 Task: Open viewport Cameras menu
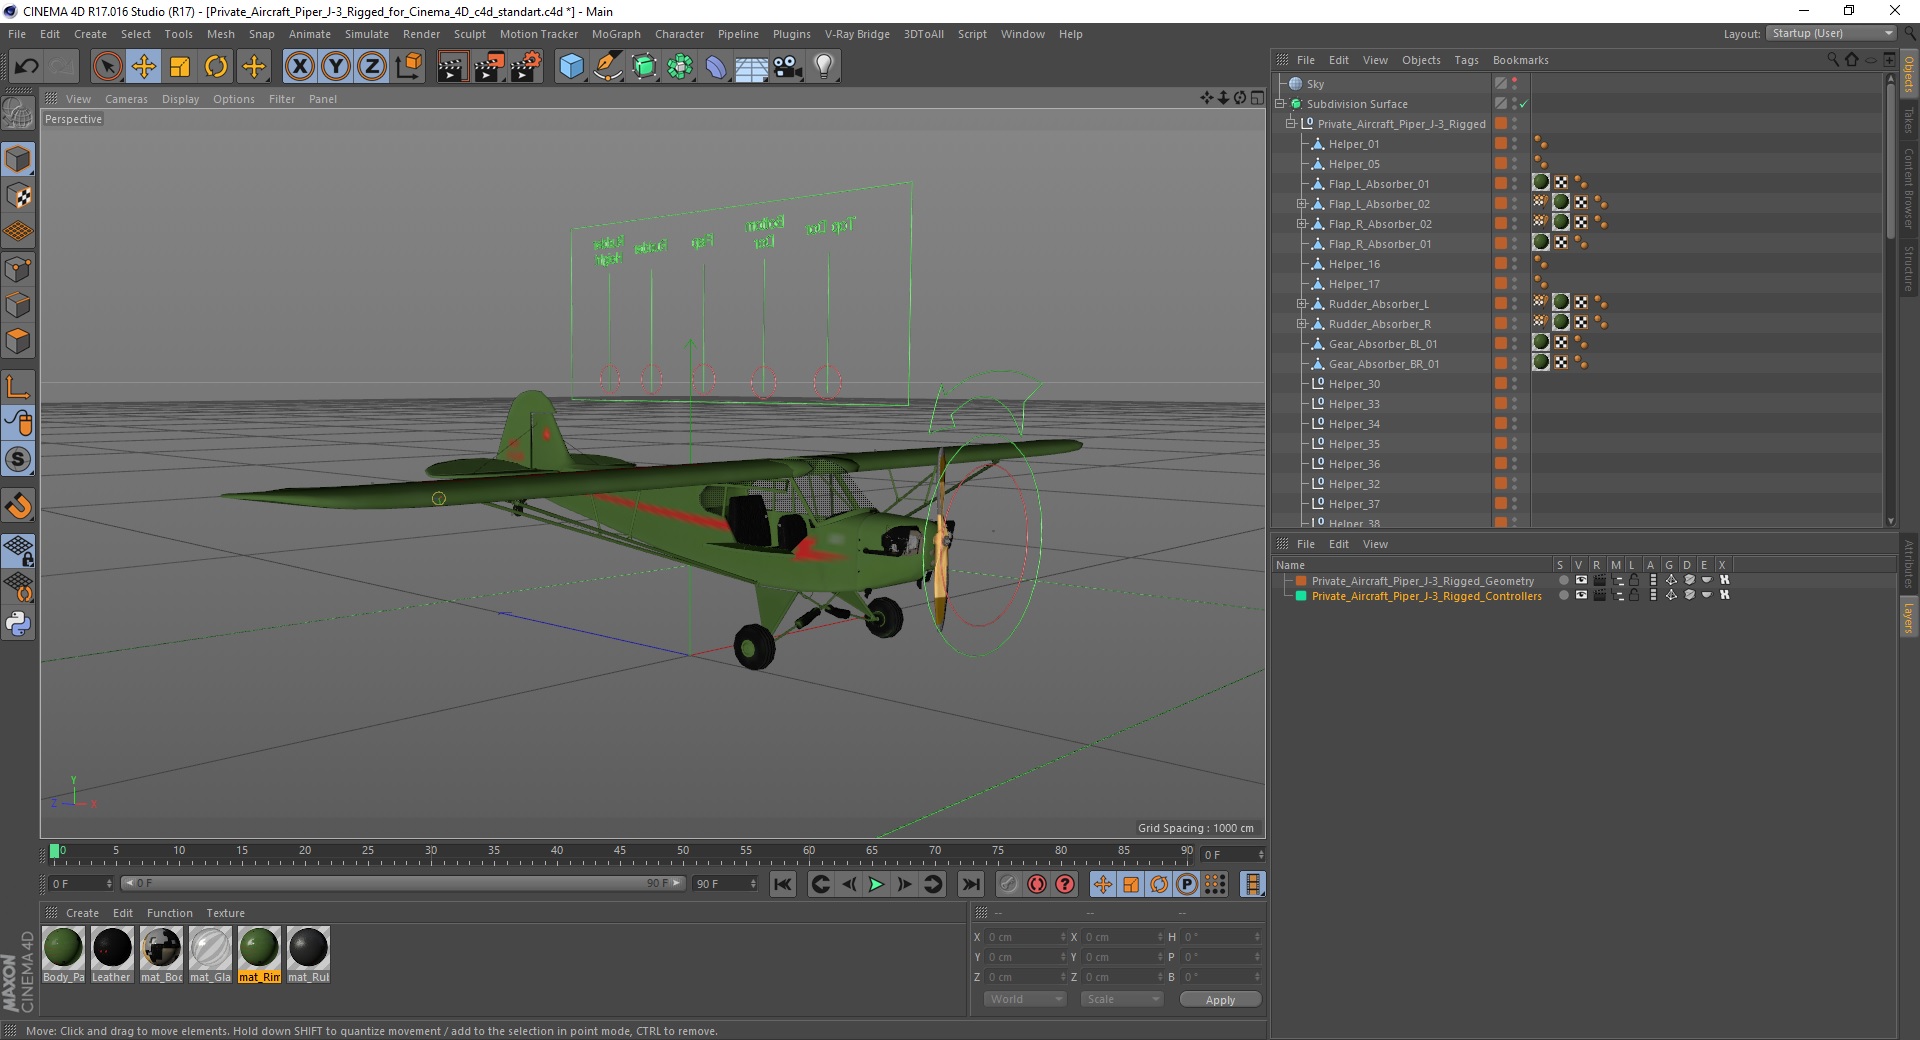126,99
